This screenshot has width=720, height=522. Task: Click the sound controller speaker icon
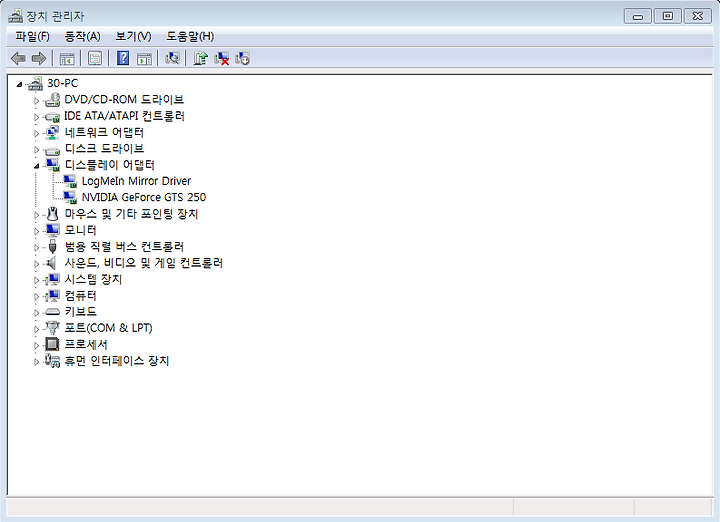click(51, 263)
